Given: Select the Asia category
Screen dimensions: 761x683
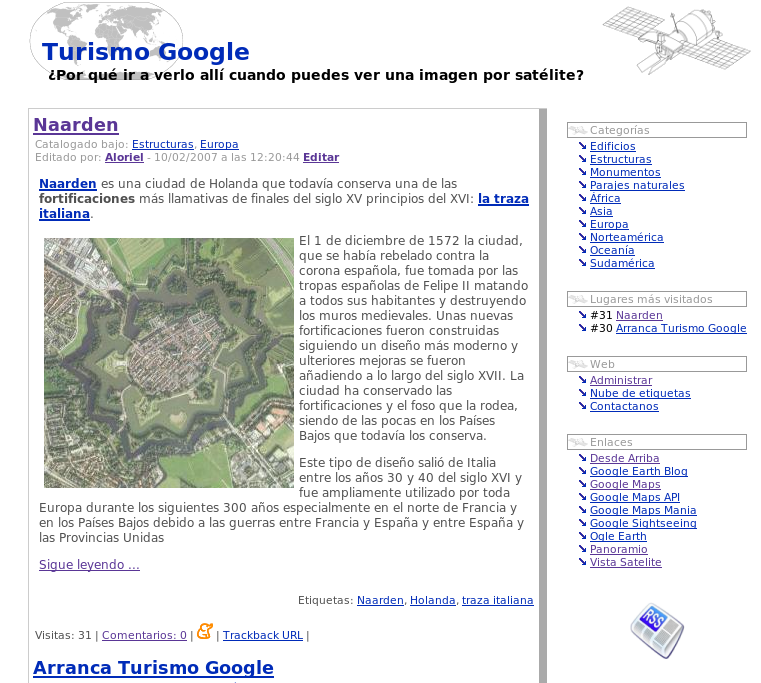Looking at the screenshot, I should 601,211.
